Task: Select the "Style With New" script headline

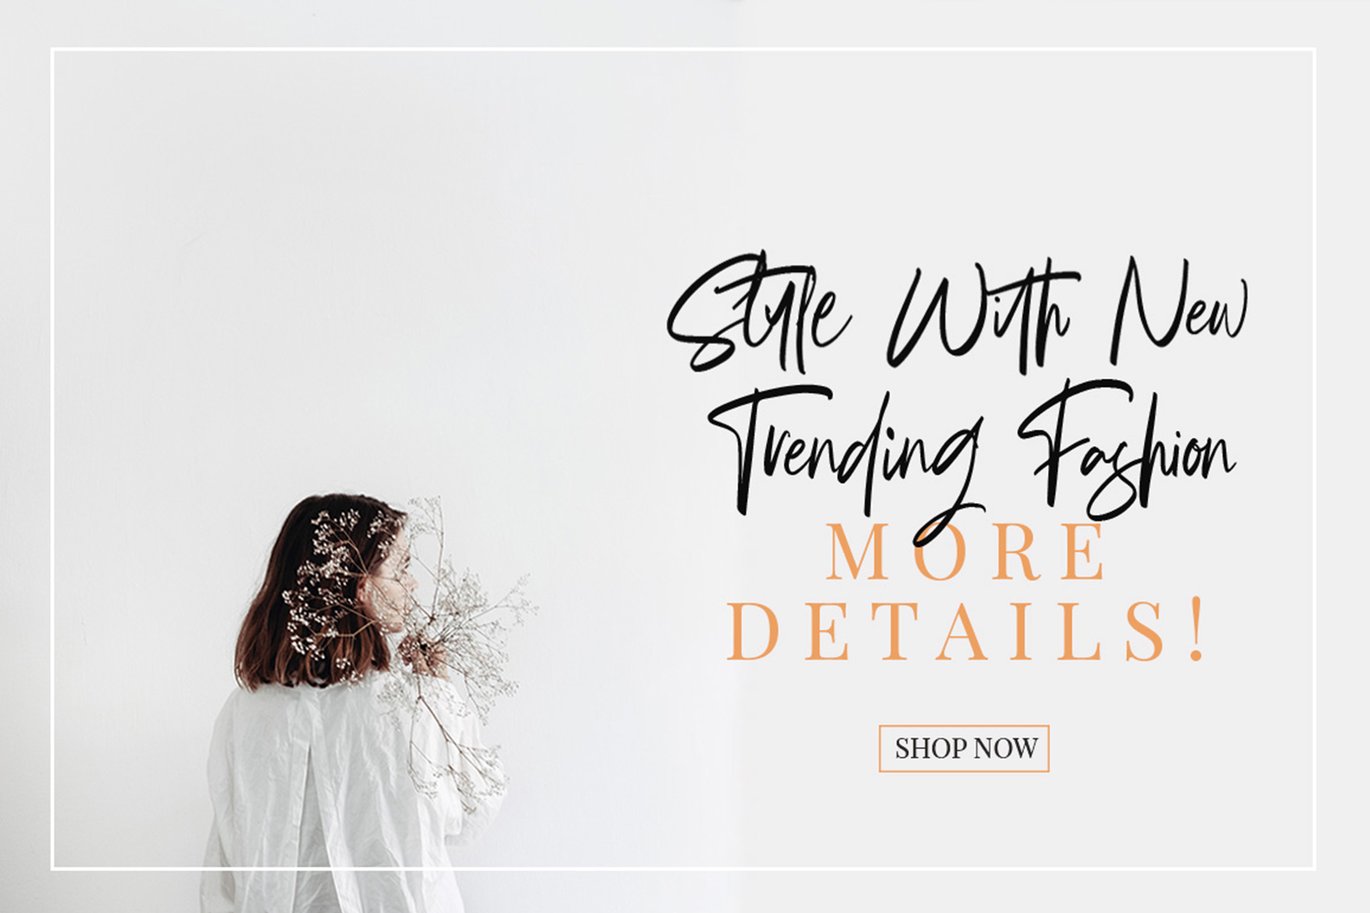Action: (x=958, y=315)
